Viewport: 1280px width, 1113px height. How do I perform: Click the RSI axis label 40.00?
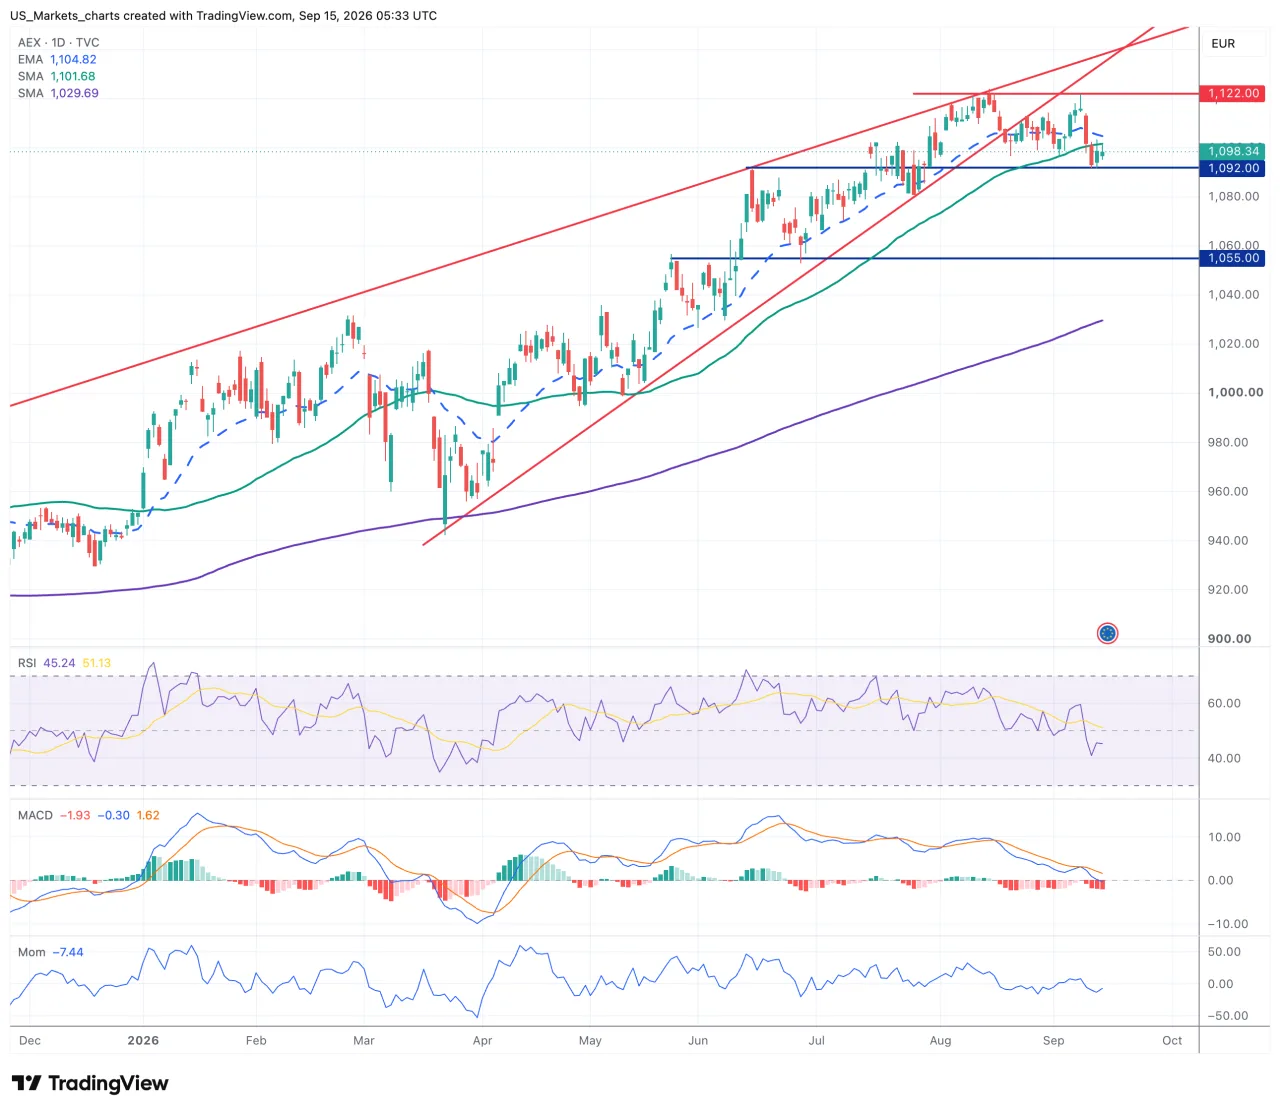[1224, 758]
